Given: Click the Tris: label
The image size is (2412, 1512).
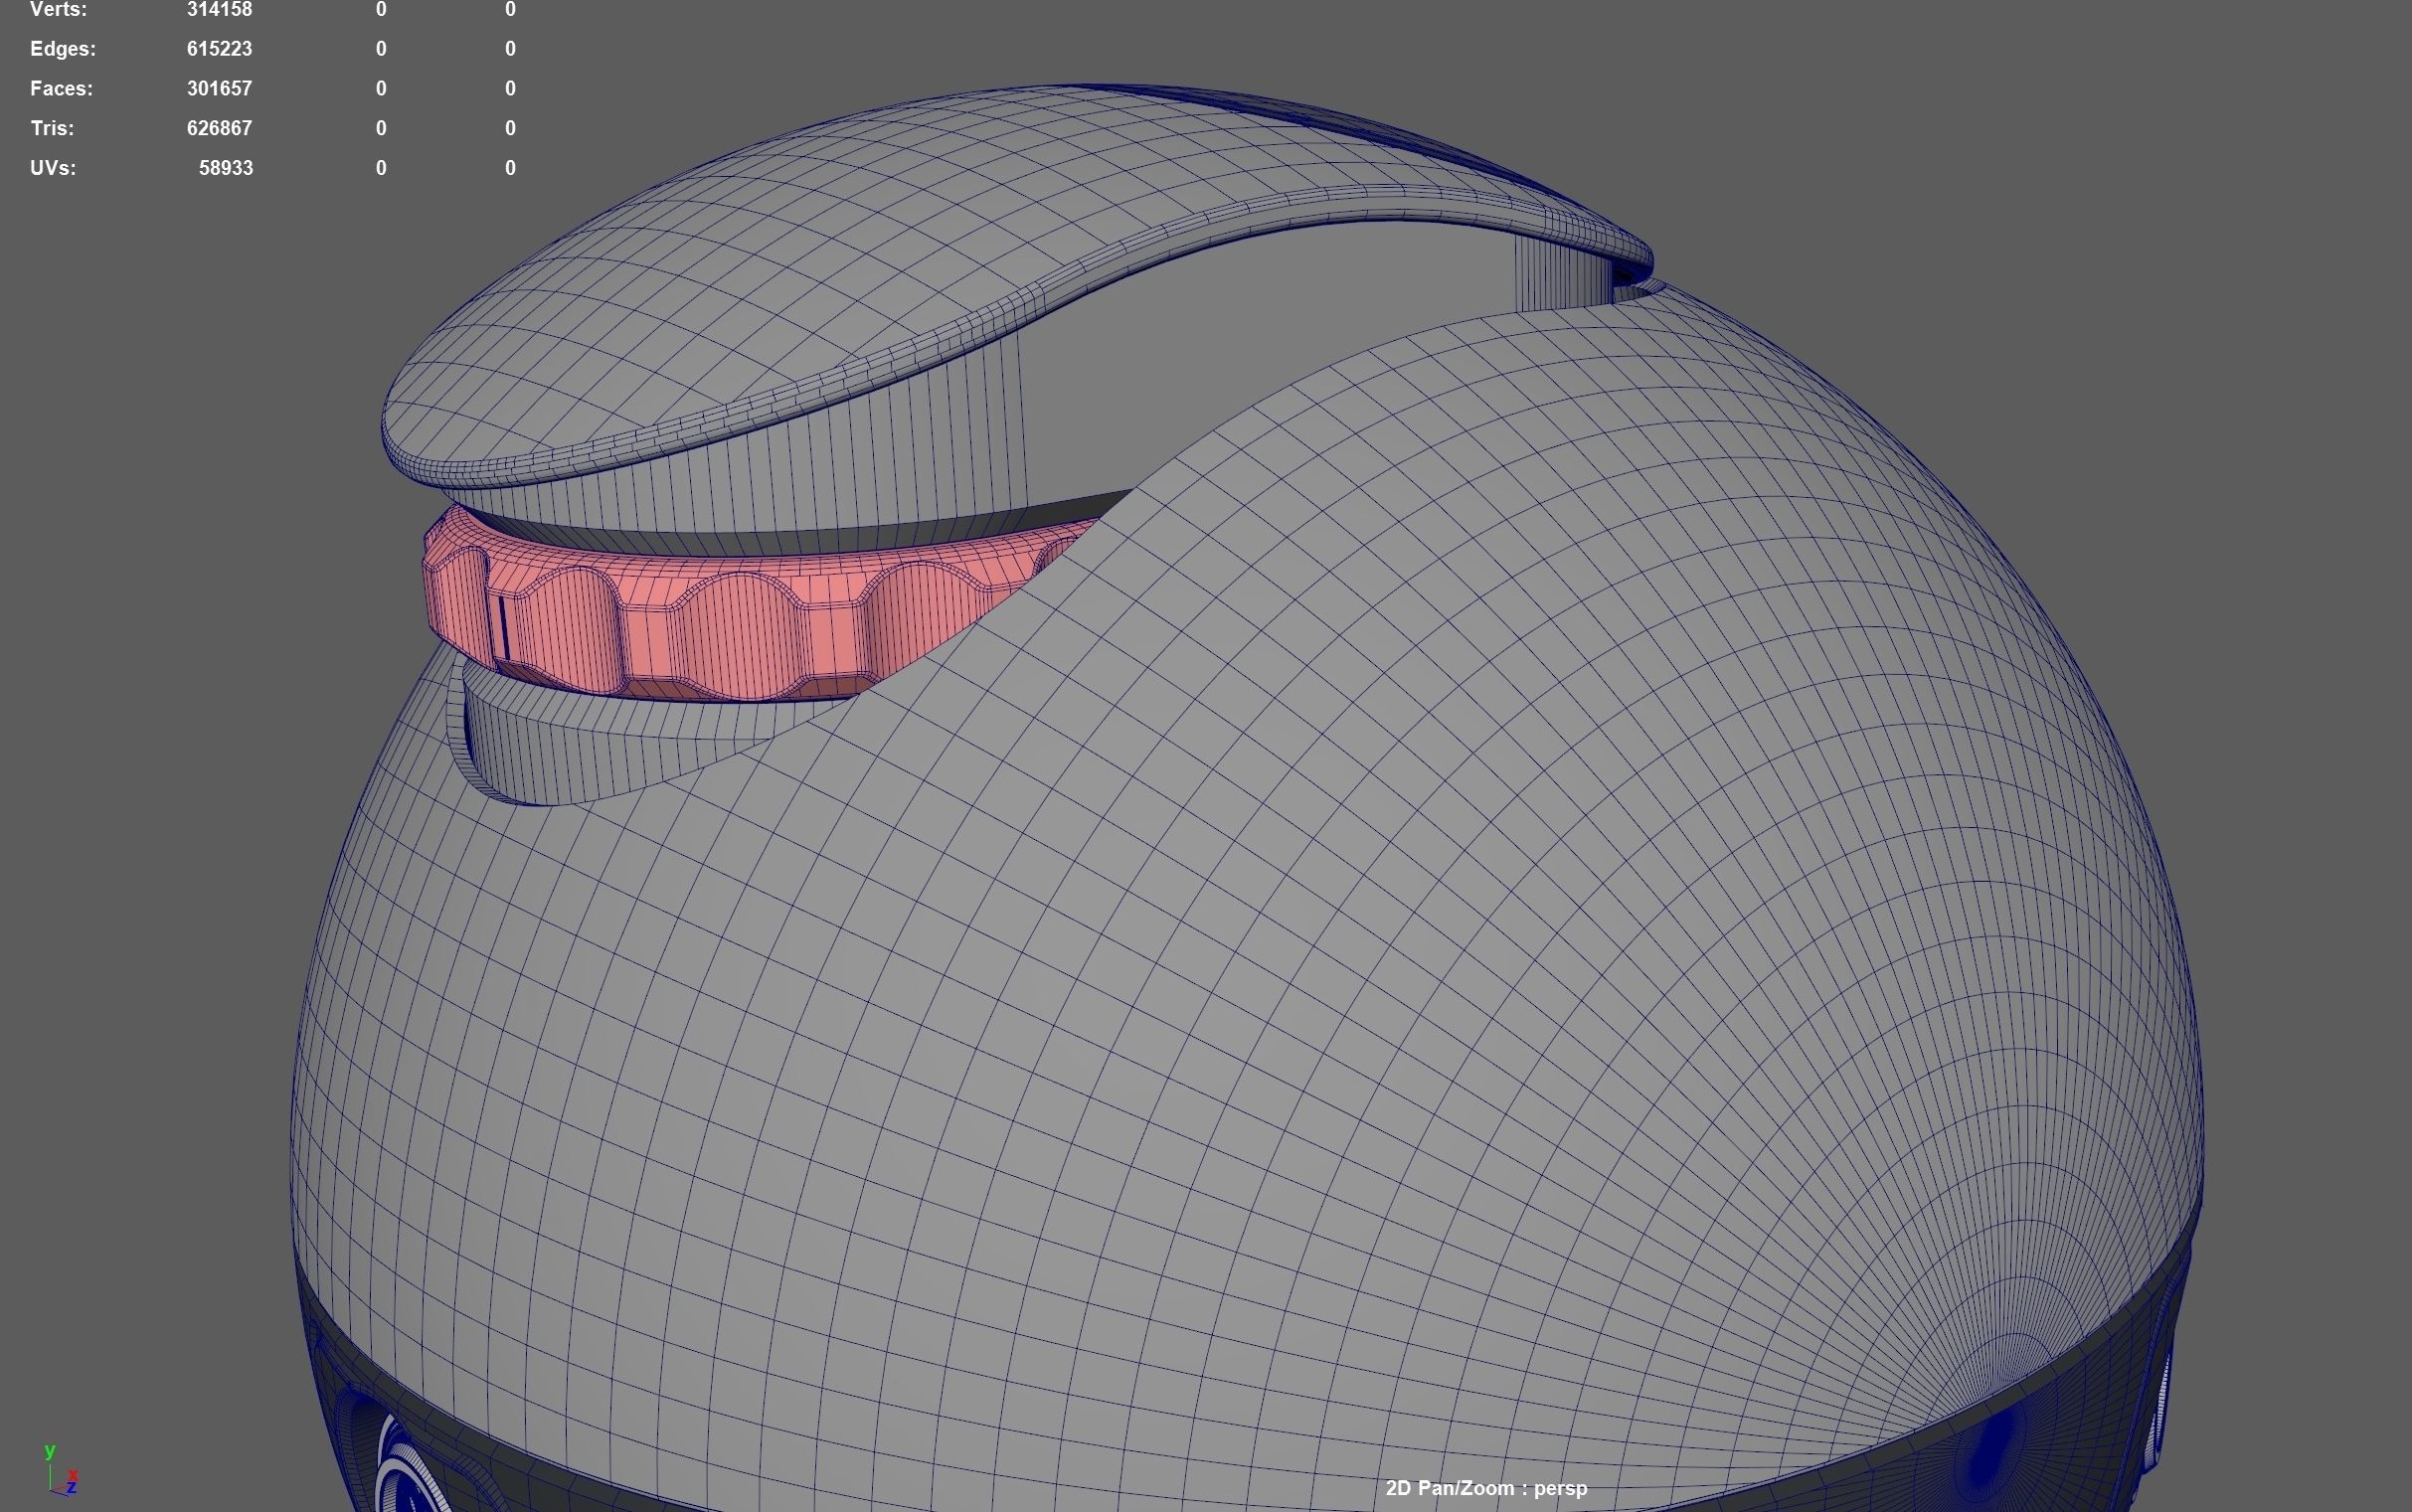Looking at the screenshot, I should (52, 129).
